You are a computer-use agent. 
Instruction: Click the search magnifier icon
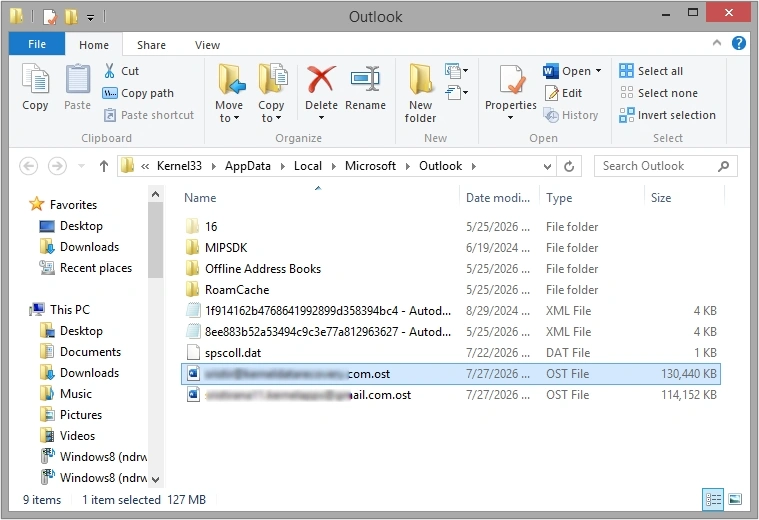click(724, 166)
